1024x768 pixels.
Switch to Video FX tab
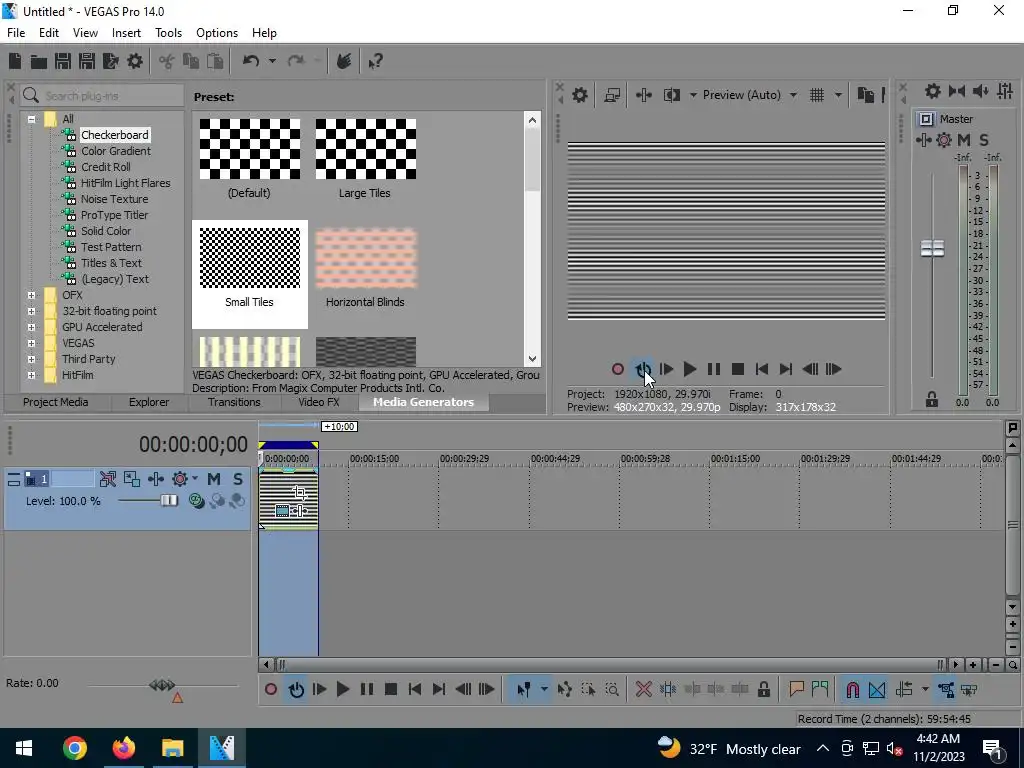319,402
